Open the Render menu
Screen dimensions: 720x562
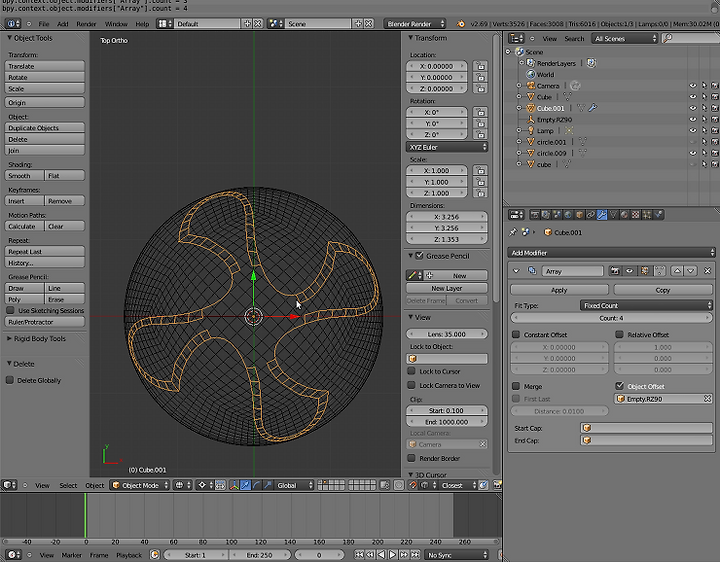click(x=86, y=24)
